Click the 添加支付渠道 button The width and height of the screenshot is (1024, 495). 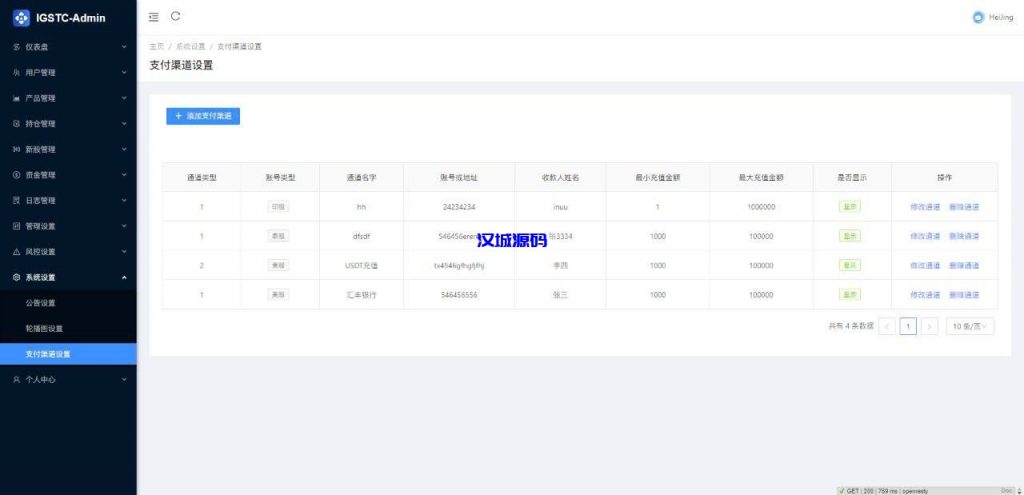203,116
